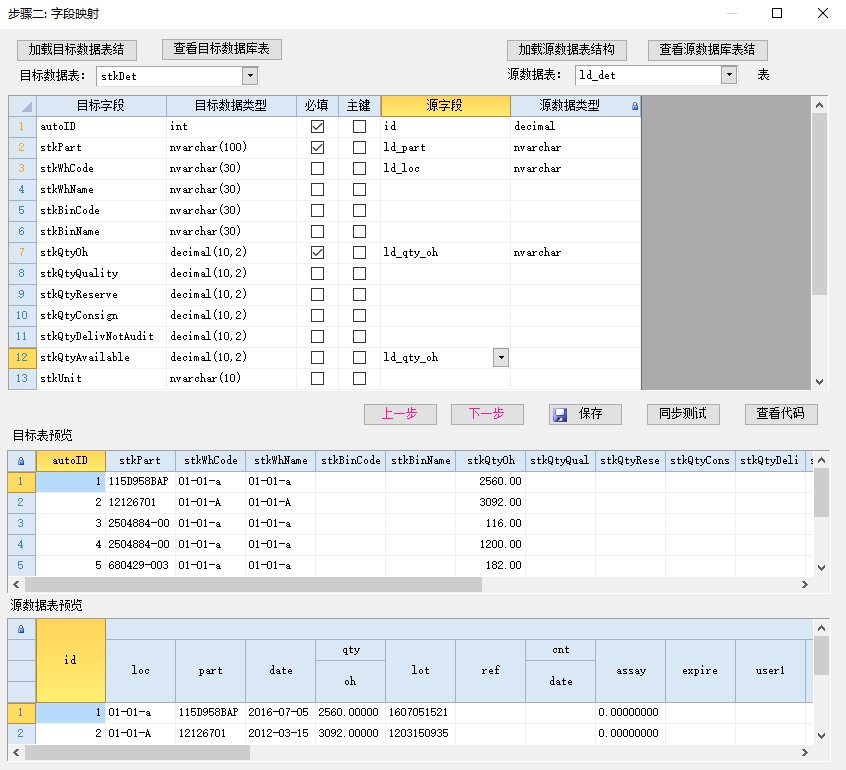846x770 pixels.
Task: Click source field cell ld_part
Action: click(446, 147)
